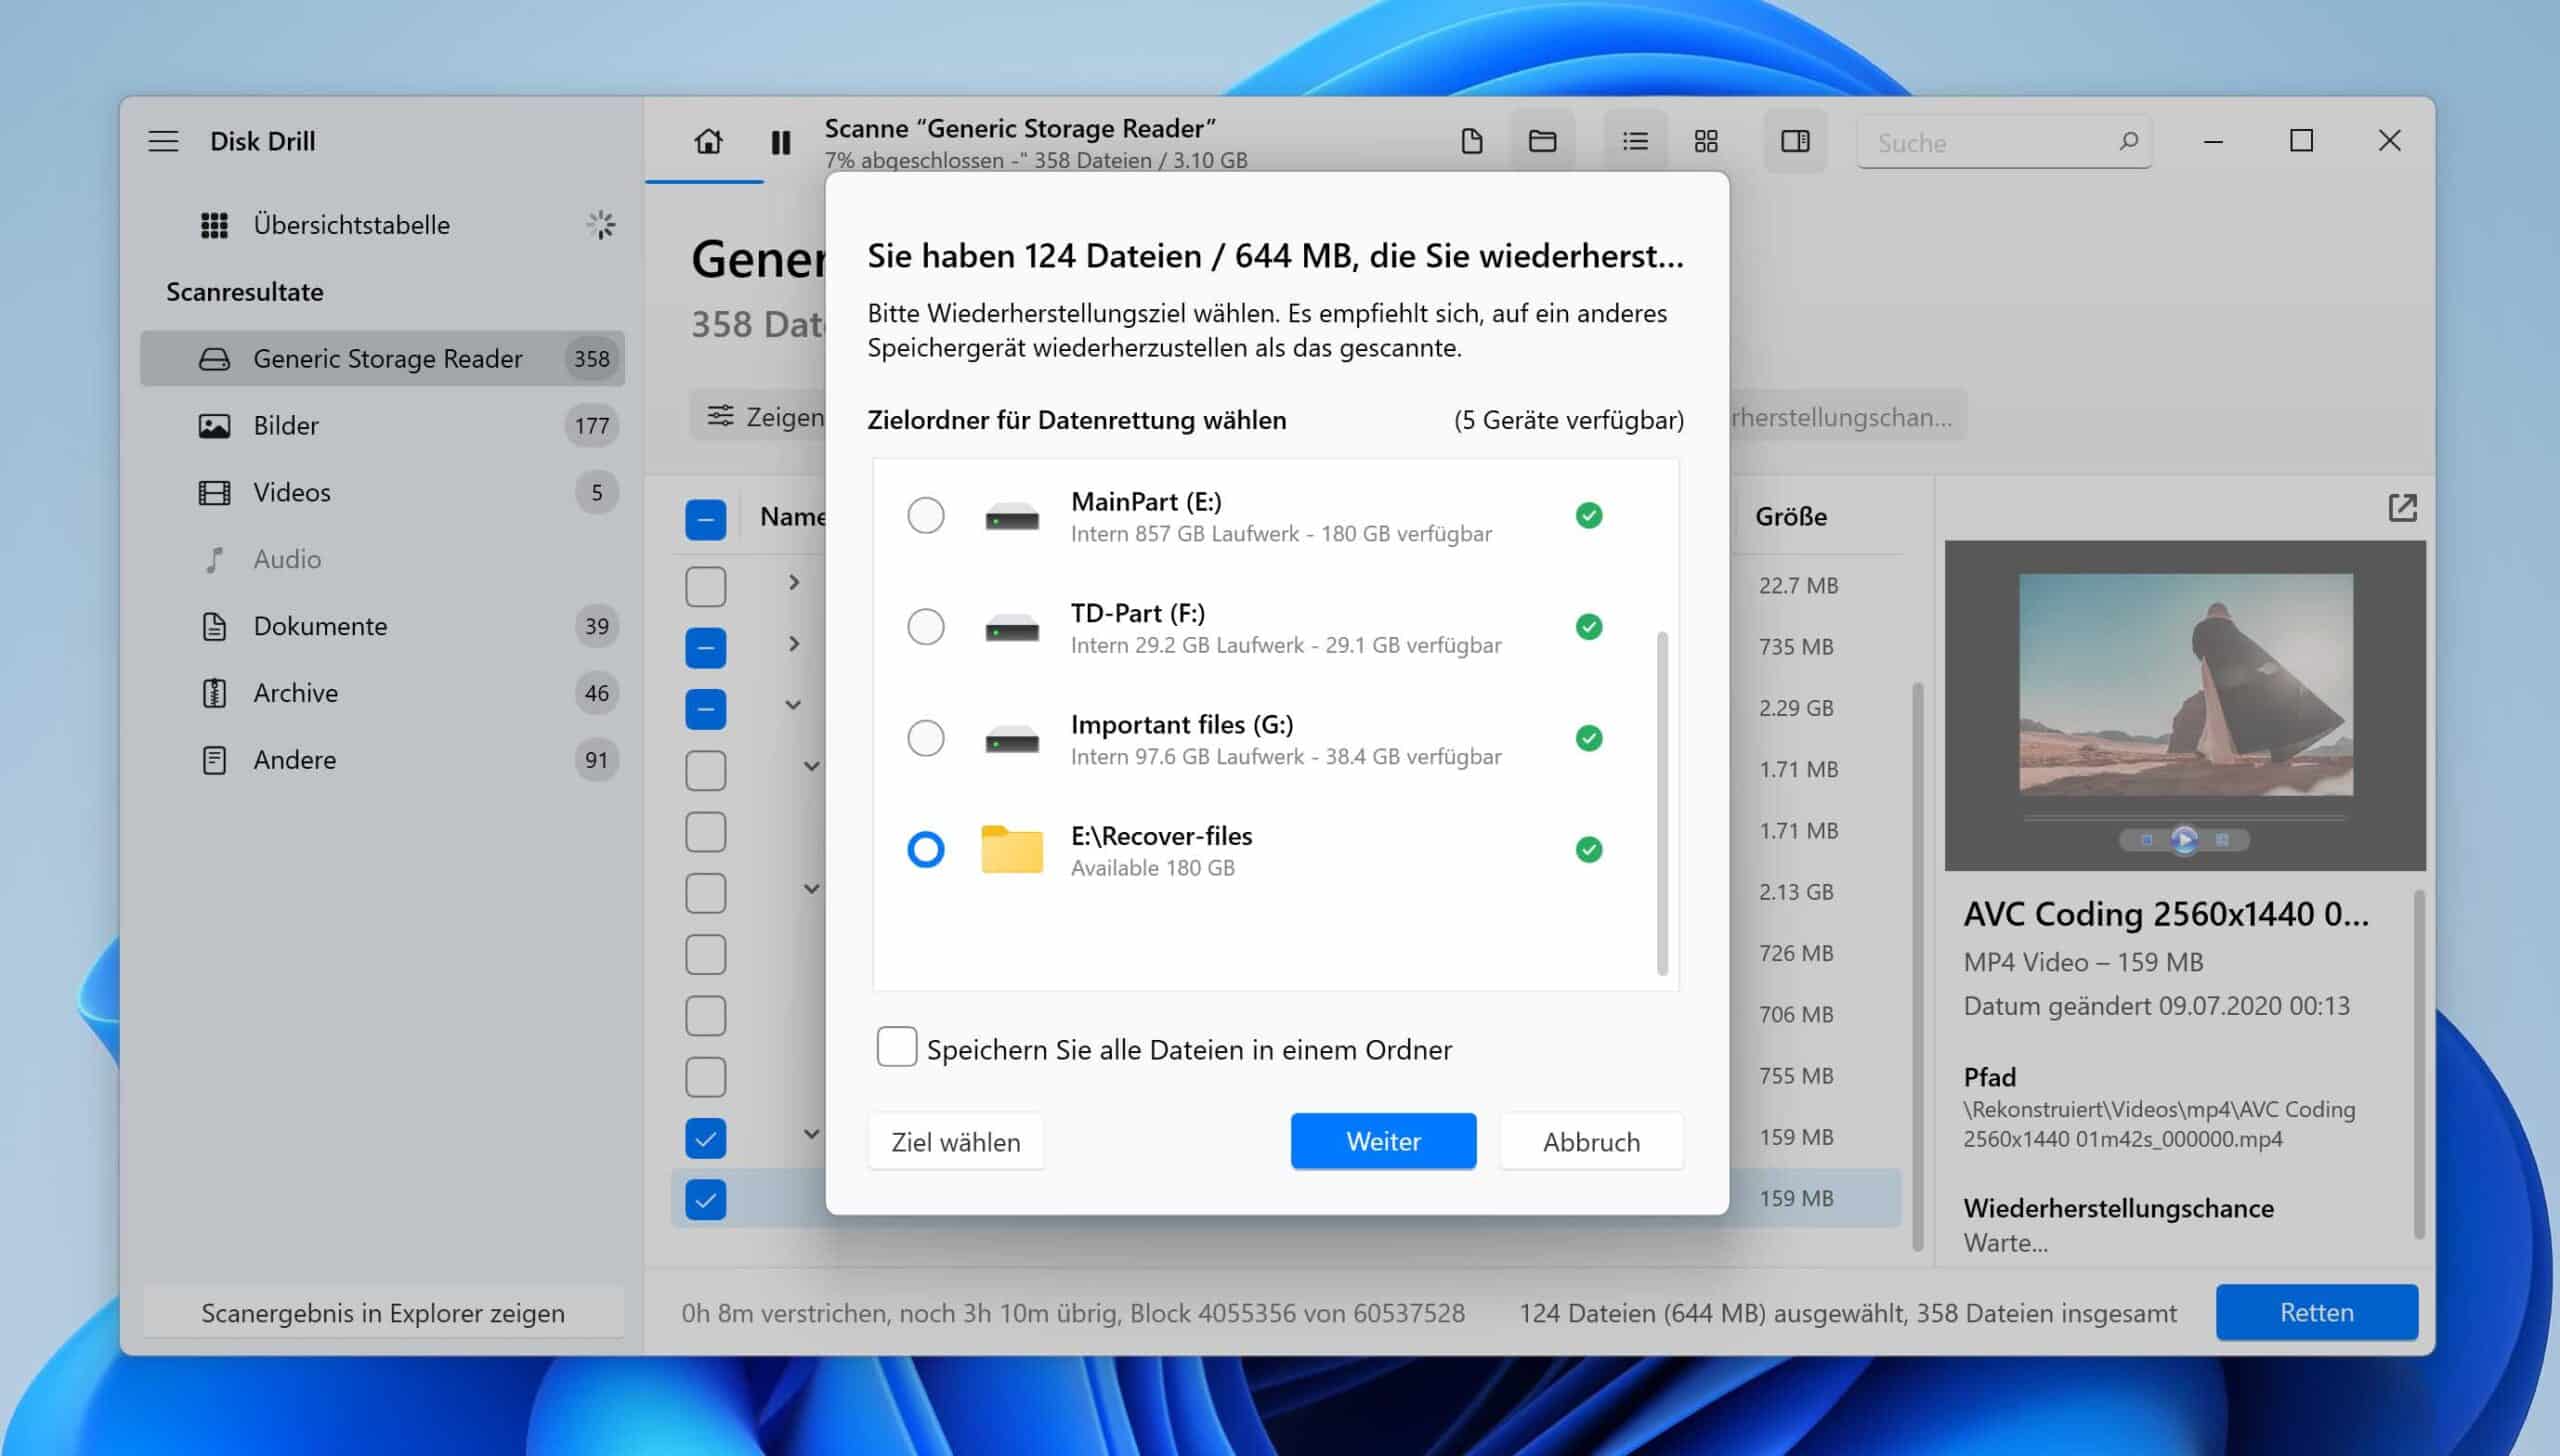The image size is (2560, 1456).
Task: Click the Retten recover button
Action: (2316, 1312)
